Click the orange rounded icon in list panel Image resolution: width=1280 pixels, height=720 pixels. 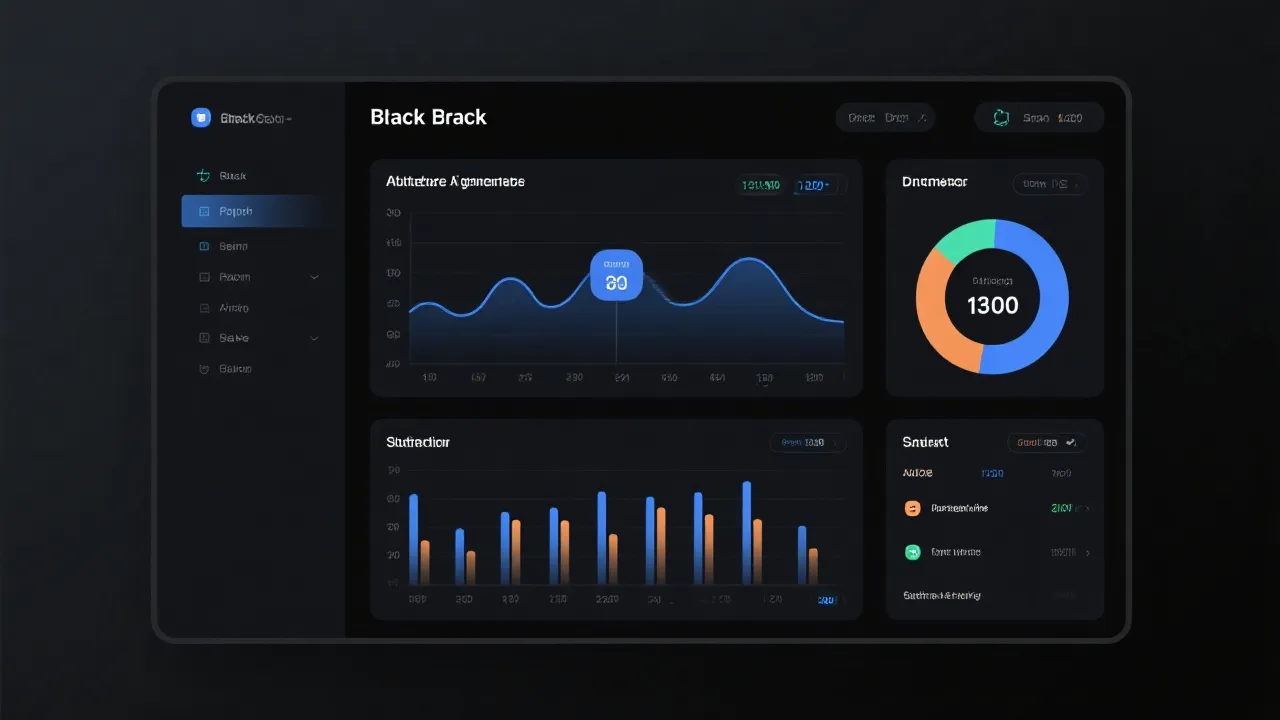point(912,508)
